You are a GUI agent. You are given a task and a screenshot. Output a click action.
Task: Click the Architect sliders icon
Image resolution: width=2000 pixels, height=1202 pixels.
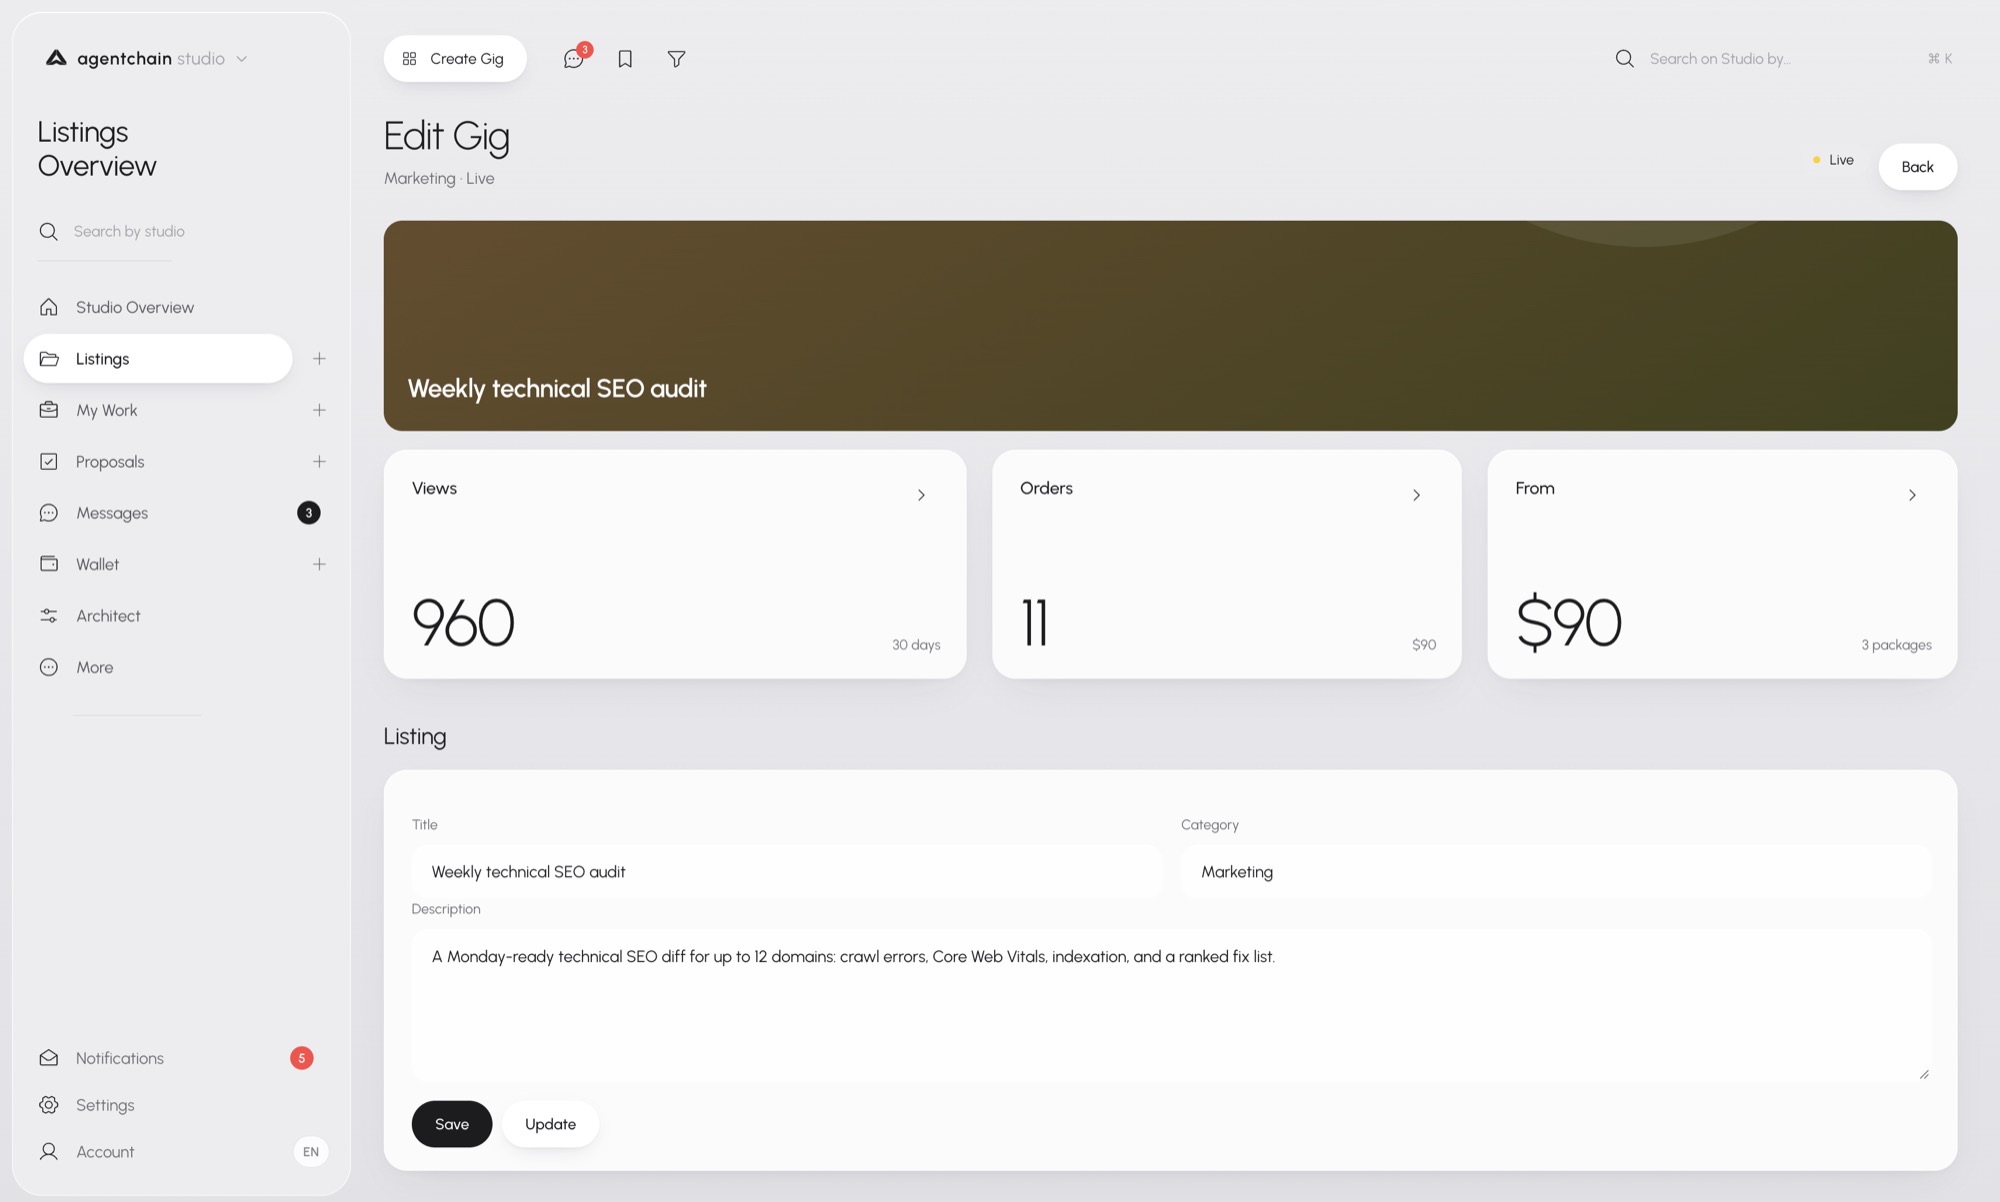click(48, 616)
